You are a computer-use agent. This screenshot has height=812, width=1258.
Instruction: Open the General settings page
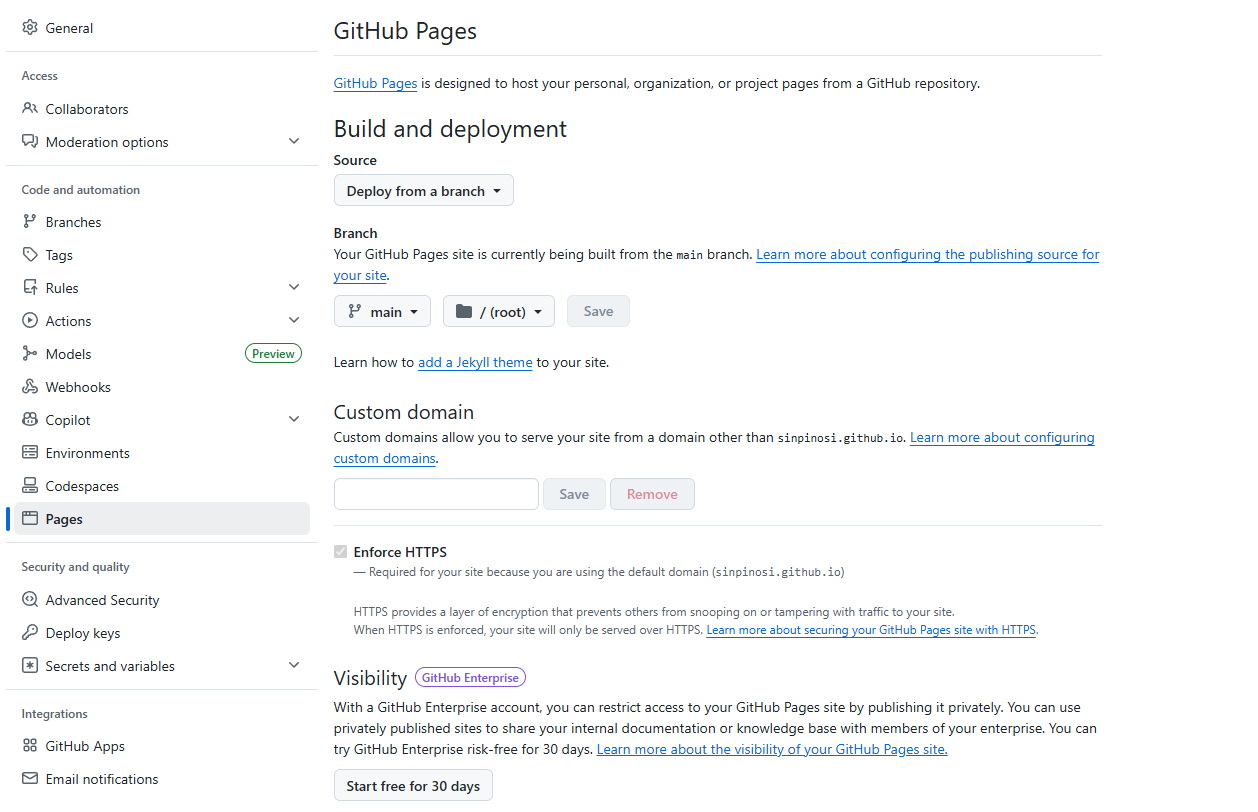coord(162,28)
